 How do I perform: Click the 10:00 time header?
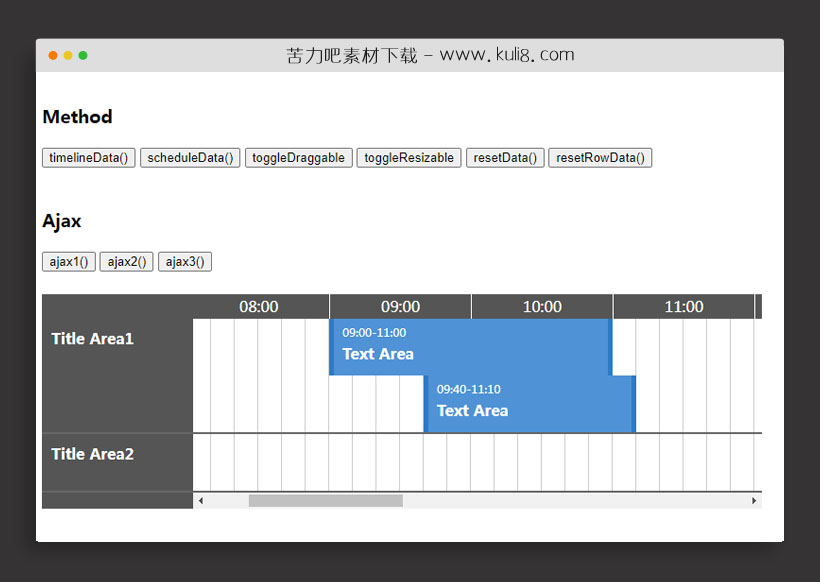point(542,307)
